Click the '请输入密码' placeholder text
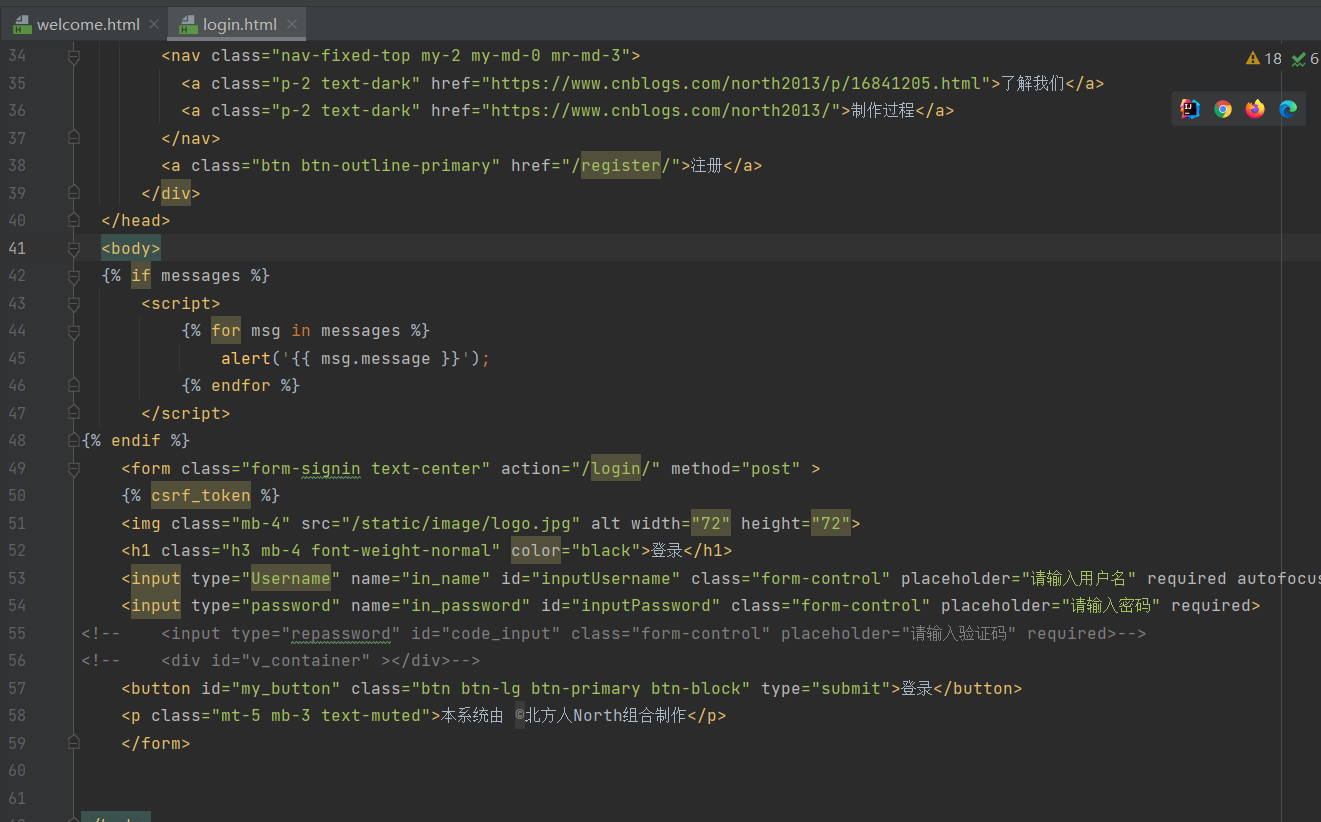This screenshot has width=1321, height=822. coord(1111,605)
